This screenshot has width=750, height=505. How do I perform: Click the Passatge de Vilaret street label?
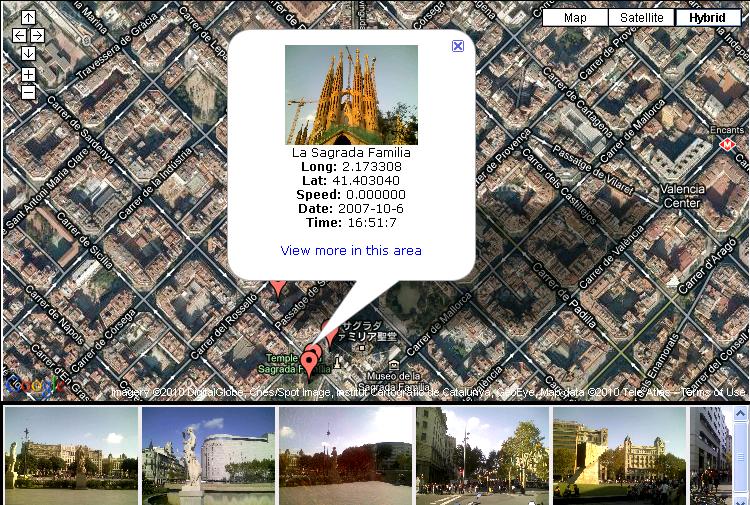point(593,170)
